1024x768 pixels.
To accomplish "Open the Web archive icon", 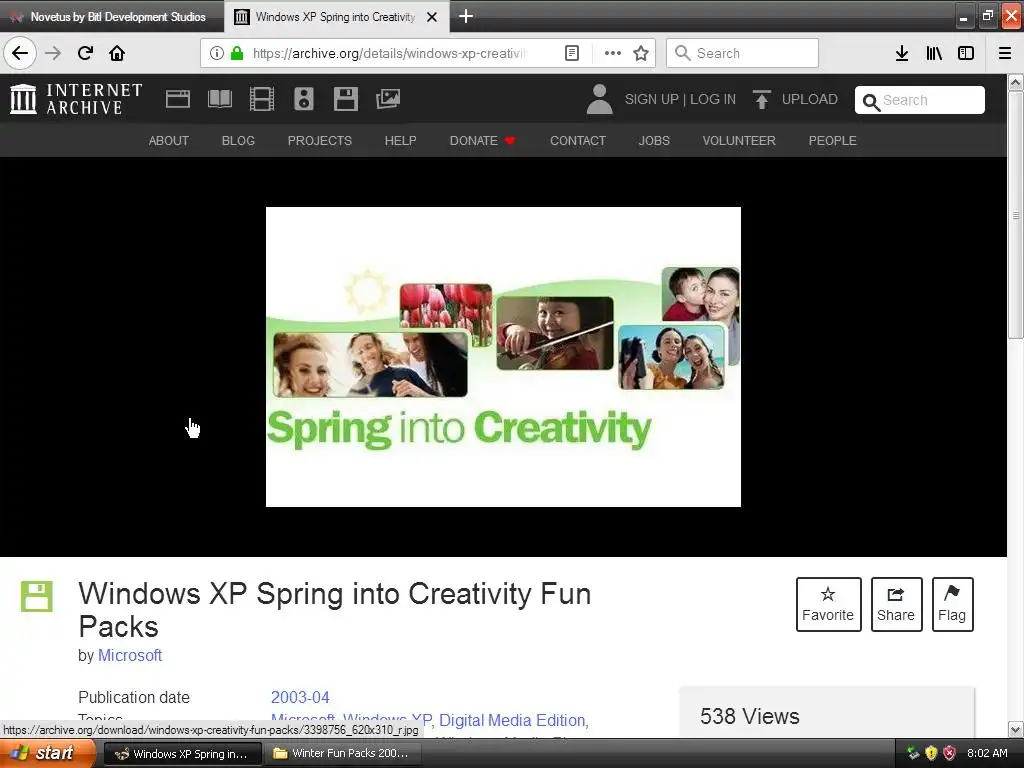I will coord(178,99).
